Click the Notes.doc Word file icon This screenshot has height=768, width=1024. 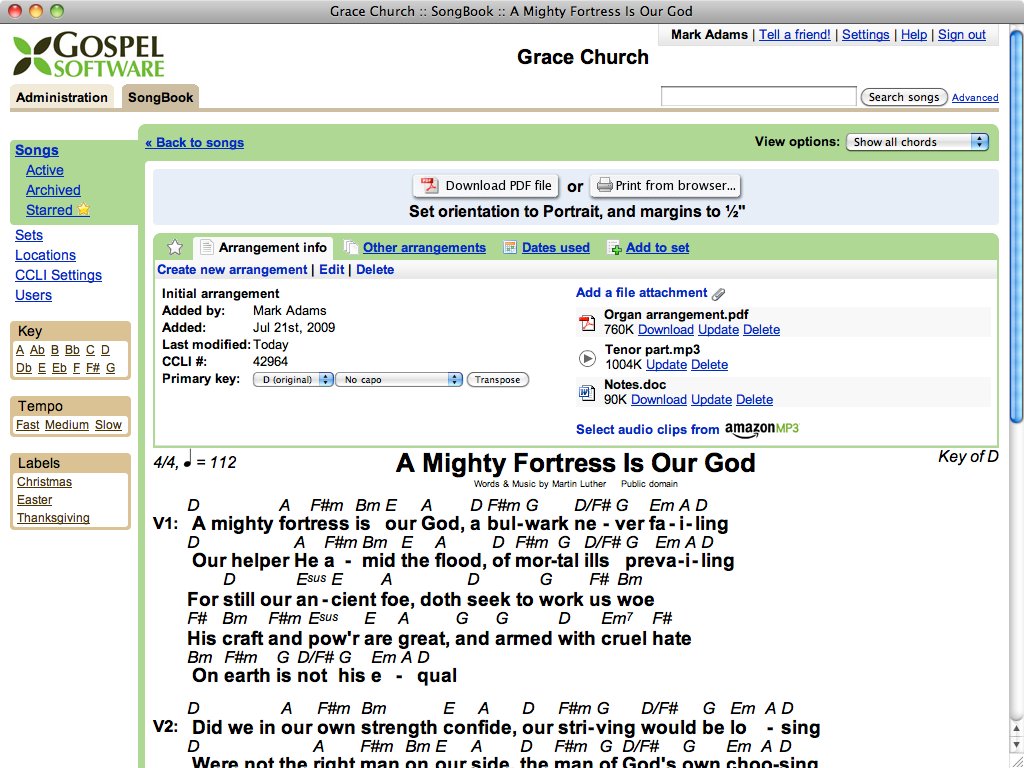(x=586, y=392)
